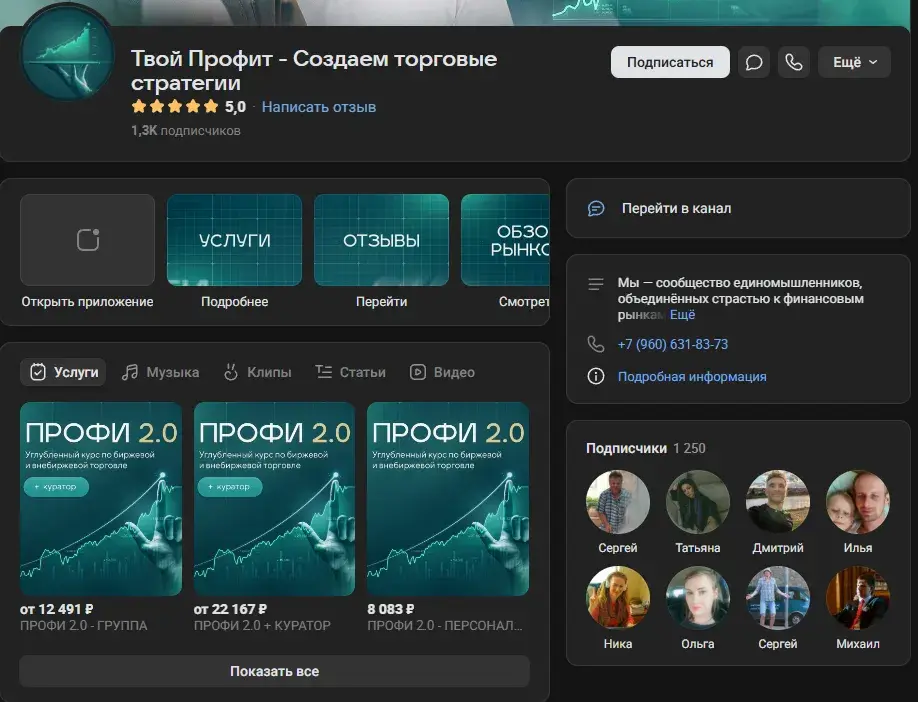918x702 pixels.
Task: Click the от 22 167 ₽ price
Action: (x=230, y=609)
